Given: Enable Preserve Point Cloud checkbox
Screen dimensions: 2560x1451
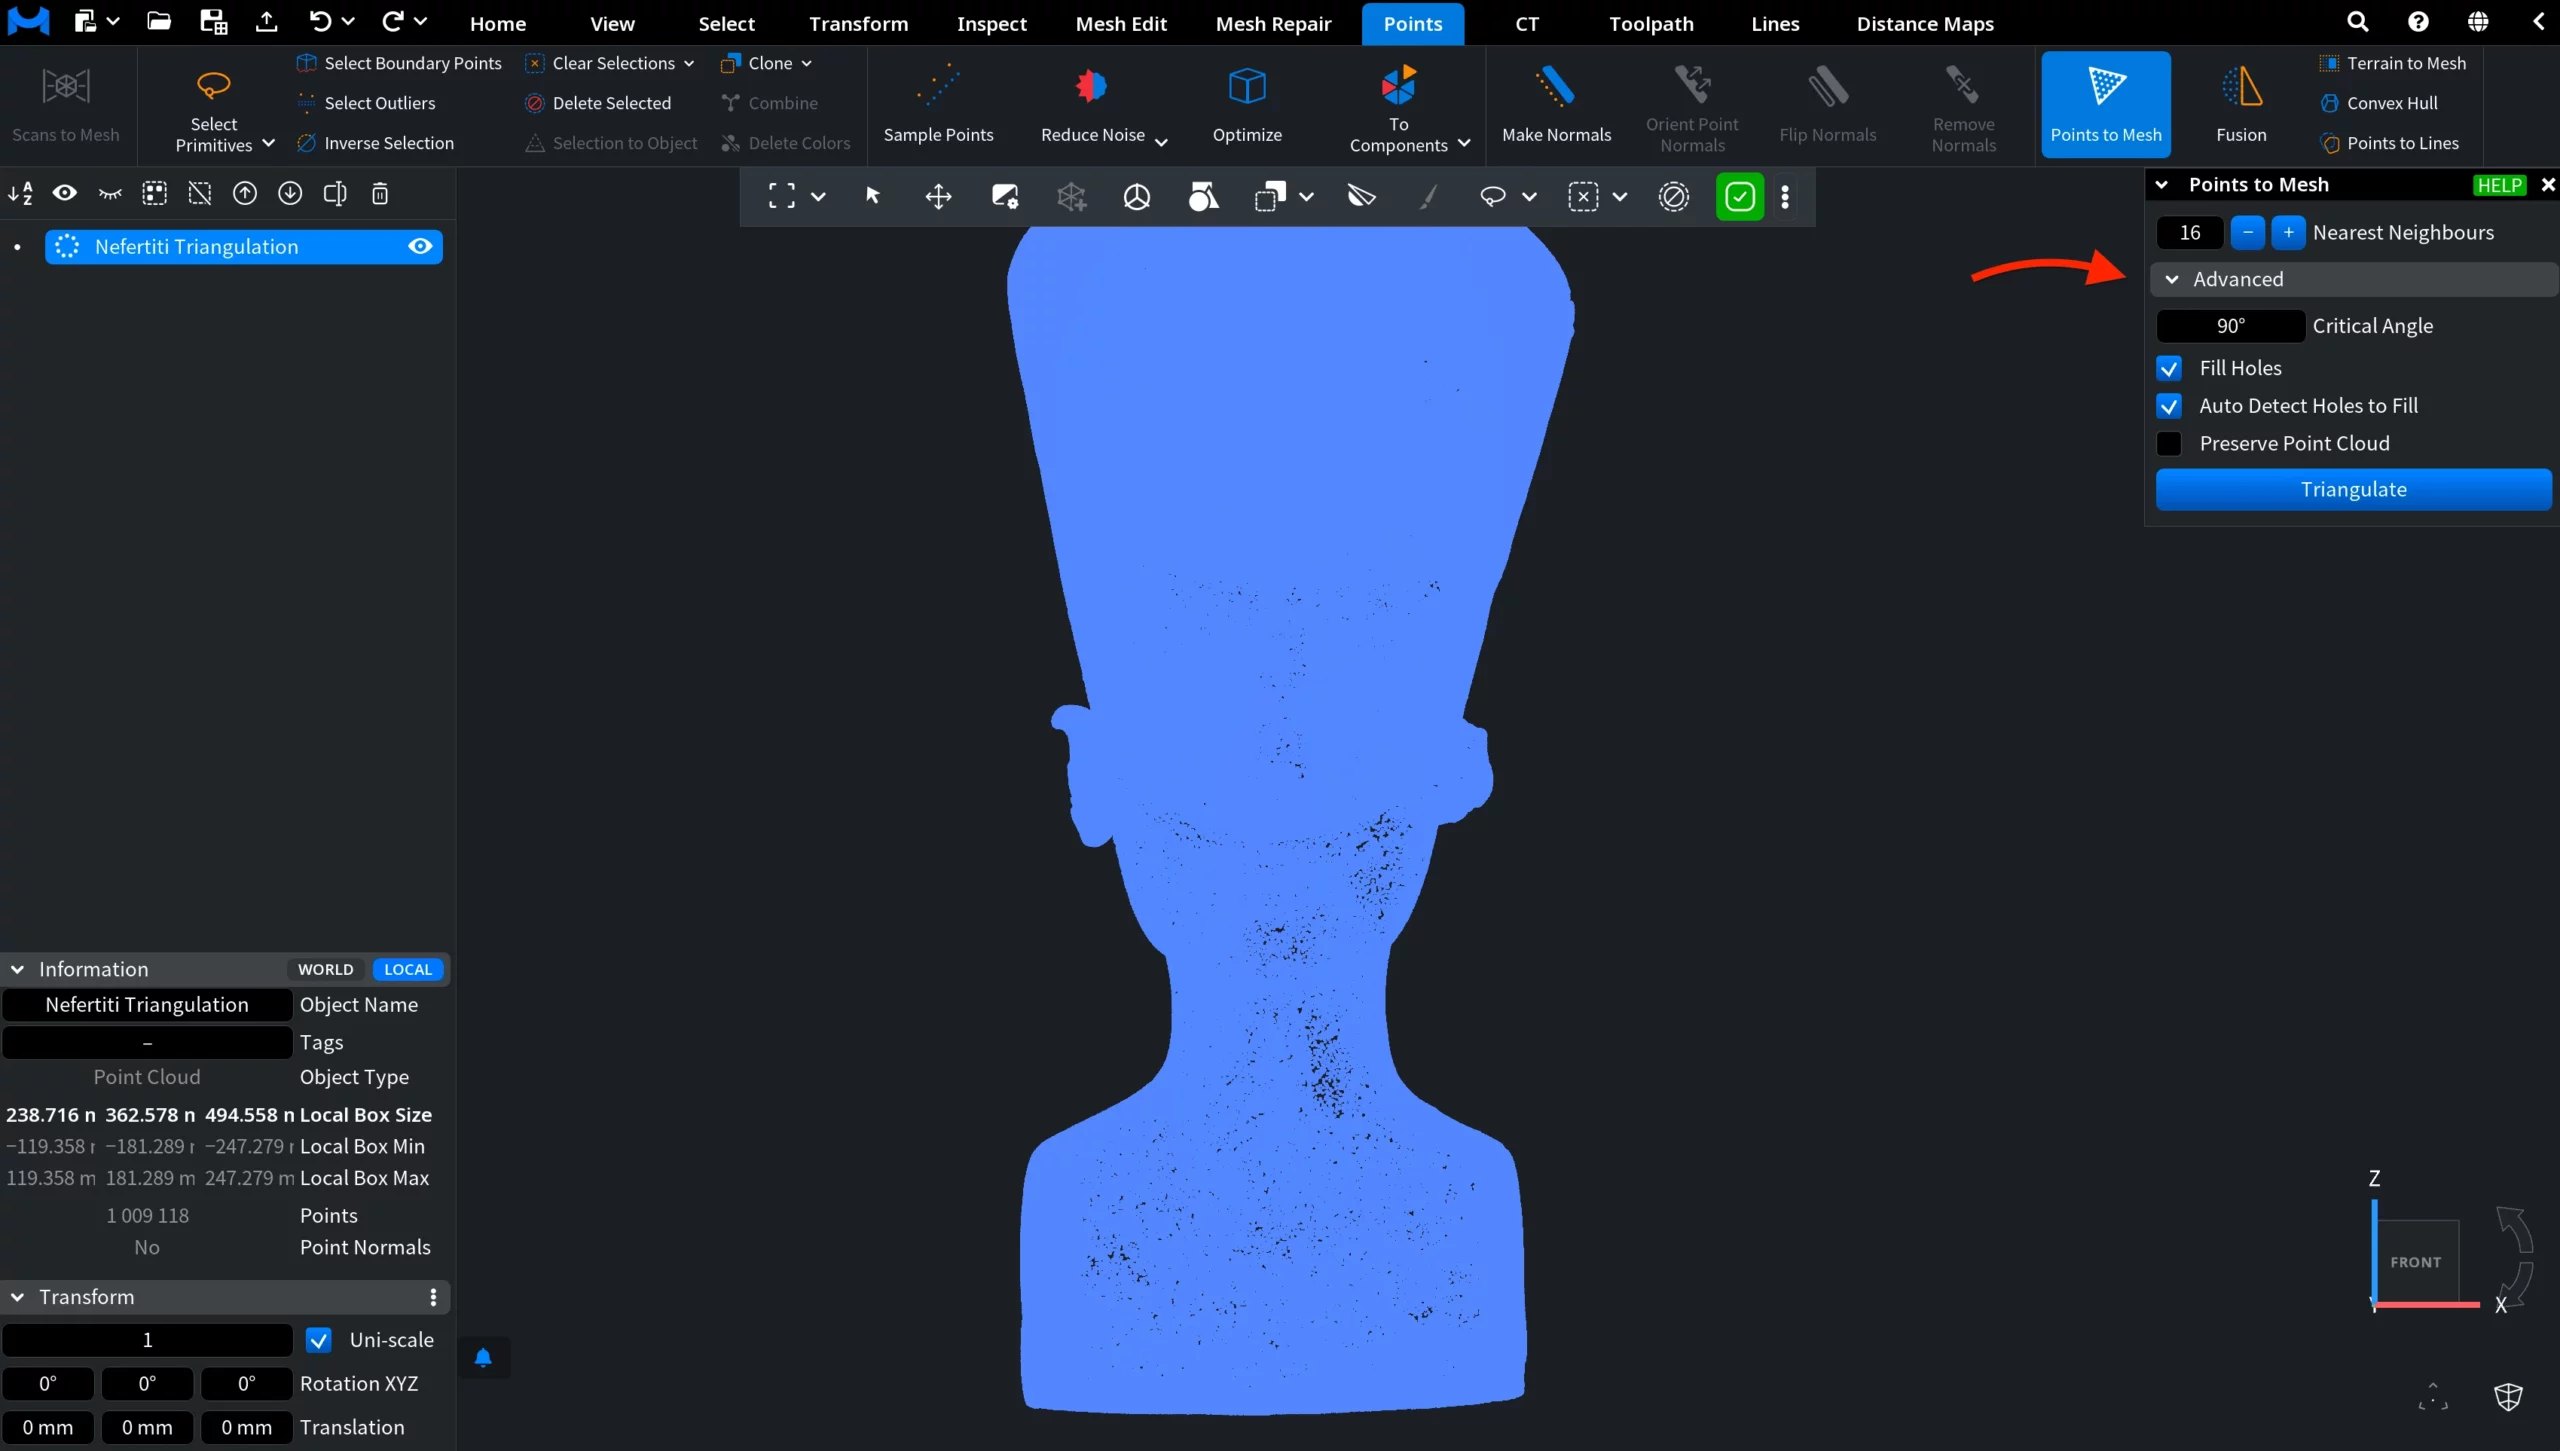Looking at the screenshot, I should pyautogui.click(x=2169, y=444).
